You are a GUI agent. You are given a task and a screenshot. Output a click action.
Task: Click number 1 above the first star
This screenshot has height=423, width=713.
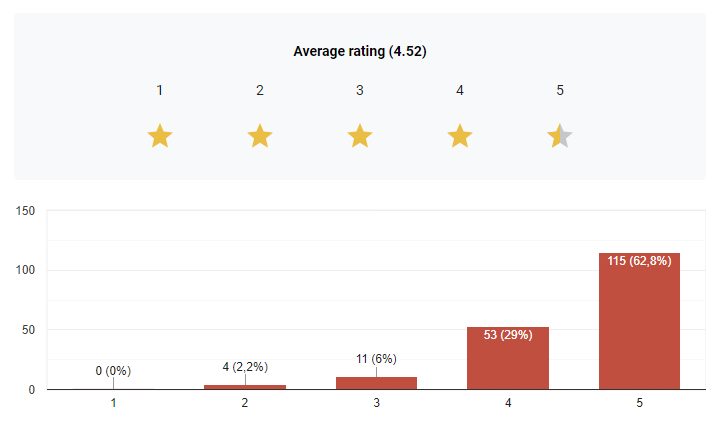pyautogui.click(x=160, y=90)
